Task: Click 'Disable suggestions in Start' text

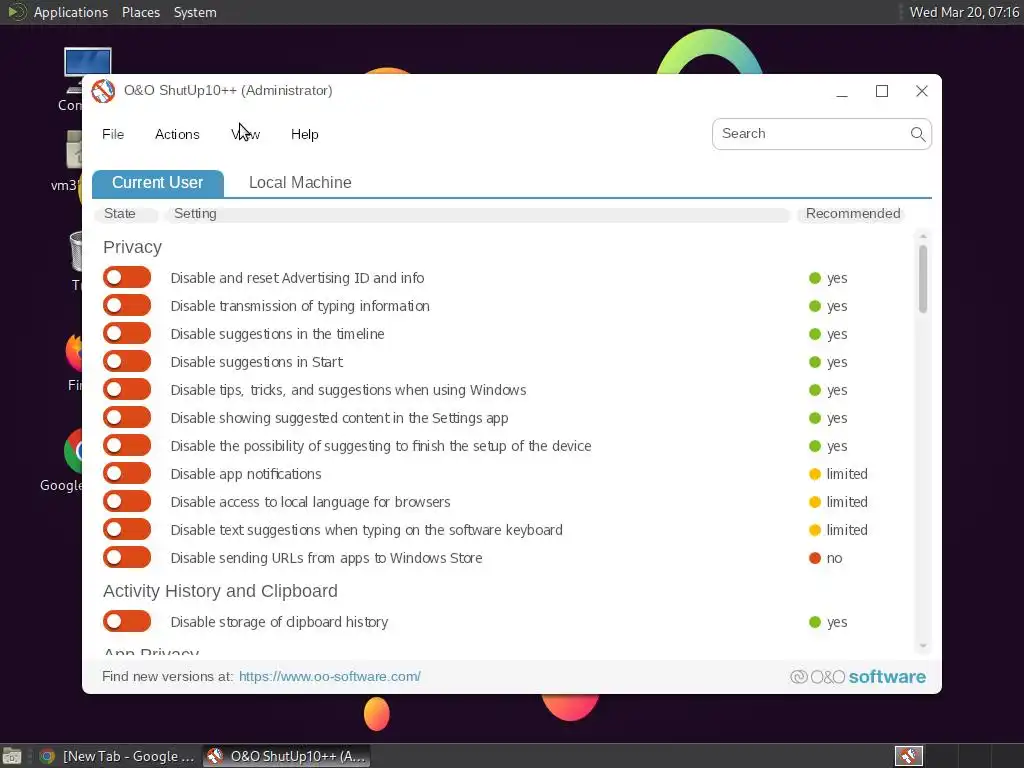Action: click(257, 362)
